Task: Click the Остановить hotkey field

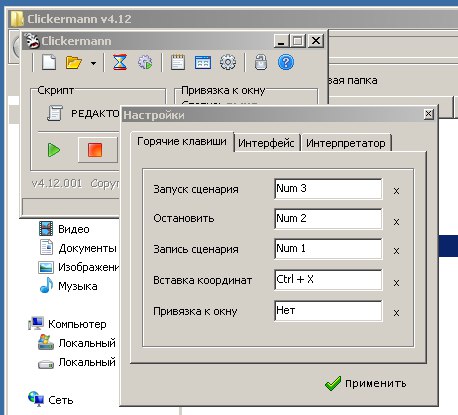Action: coord(328,219)
